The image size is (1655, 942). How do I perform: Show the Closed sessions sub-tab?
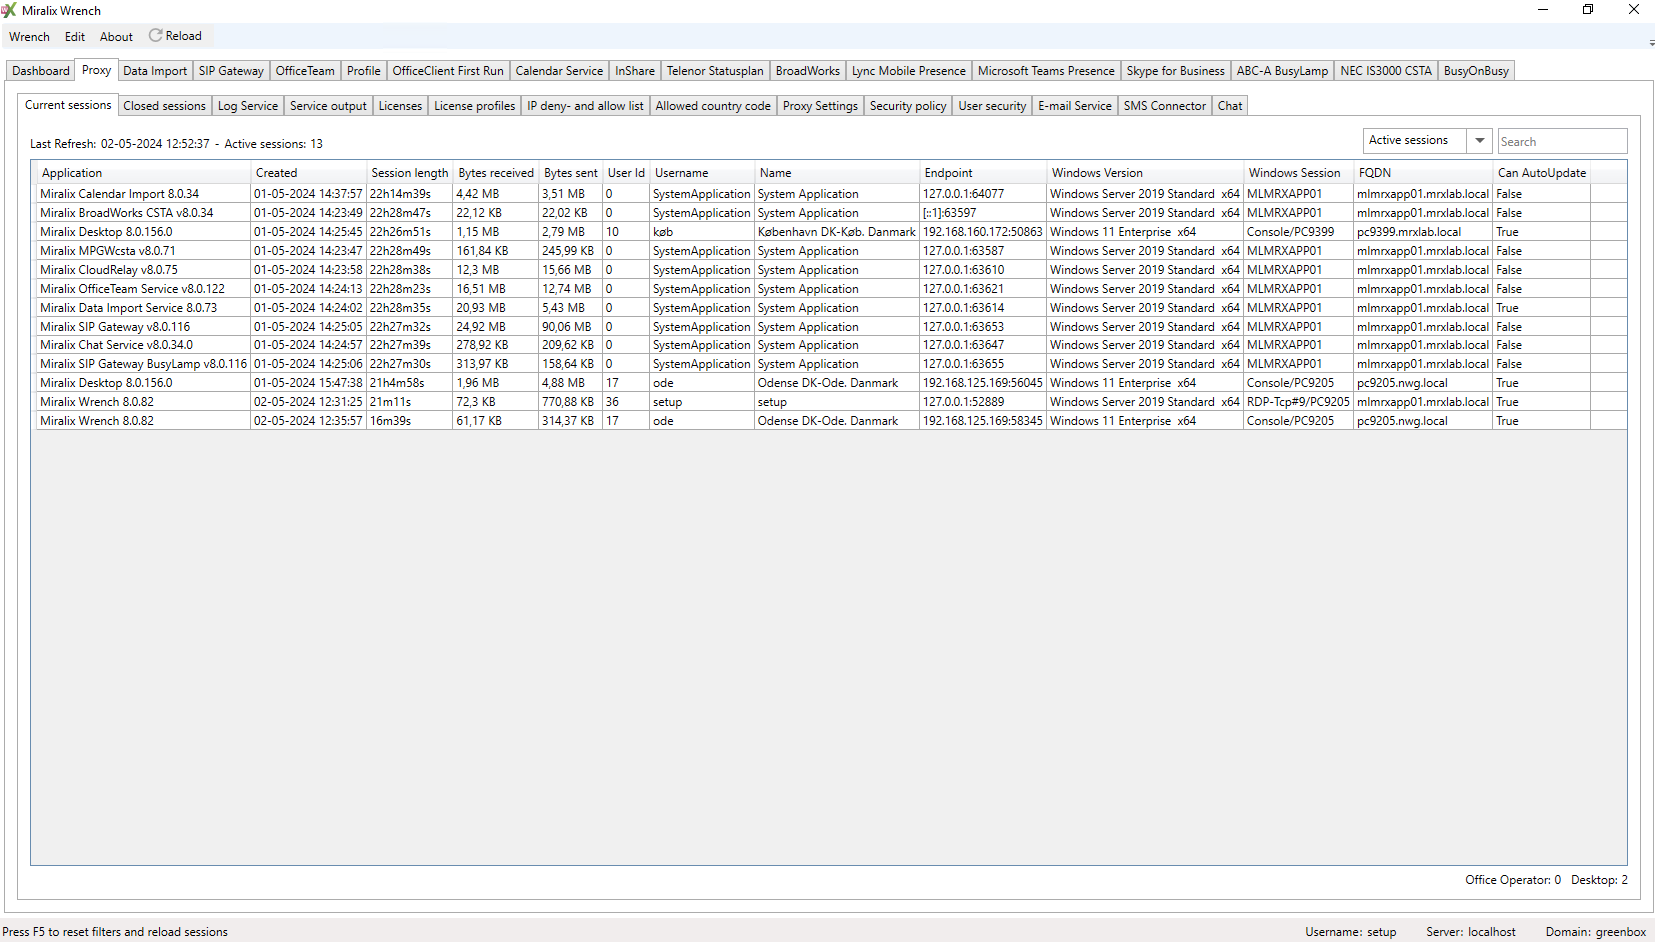coord(164,106)
